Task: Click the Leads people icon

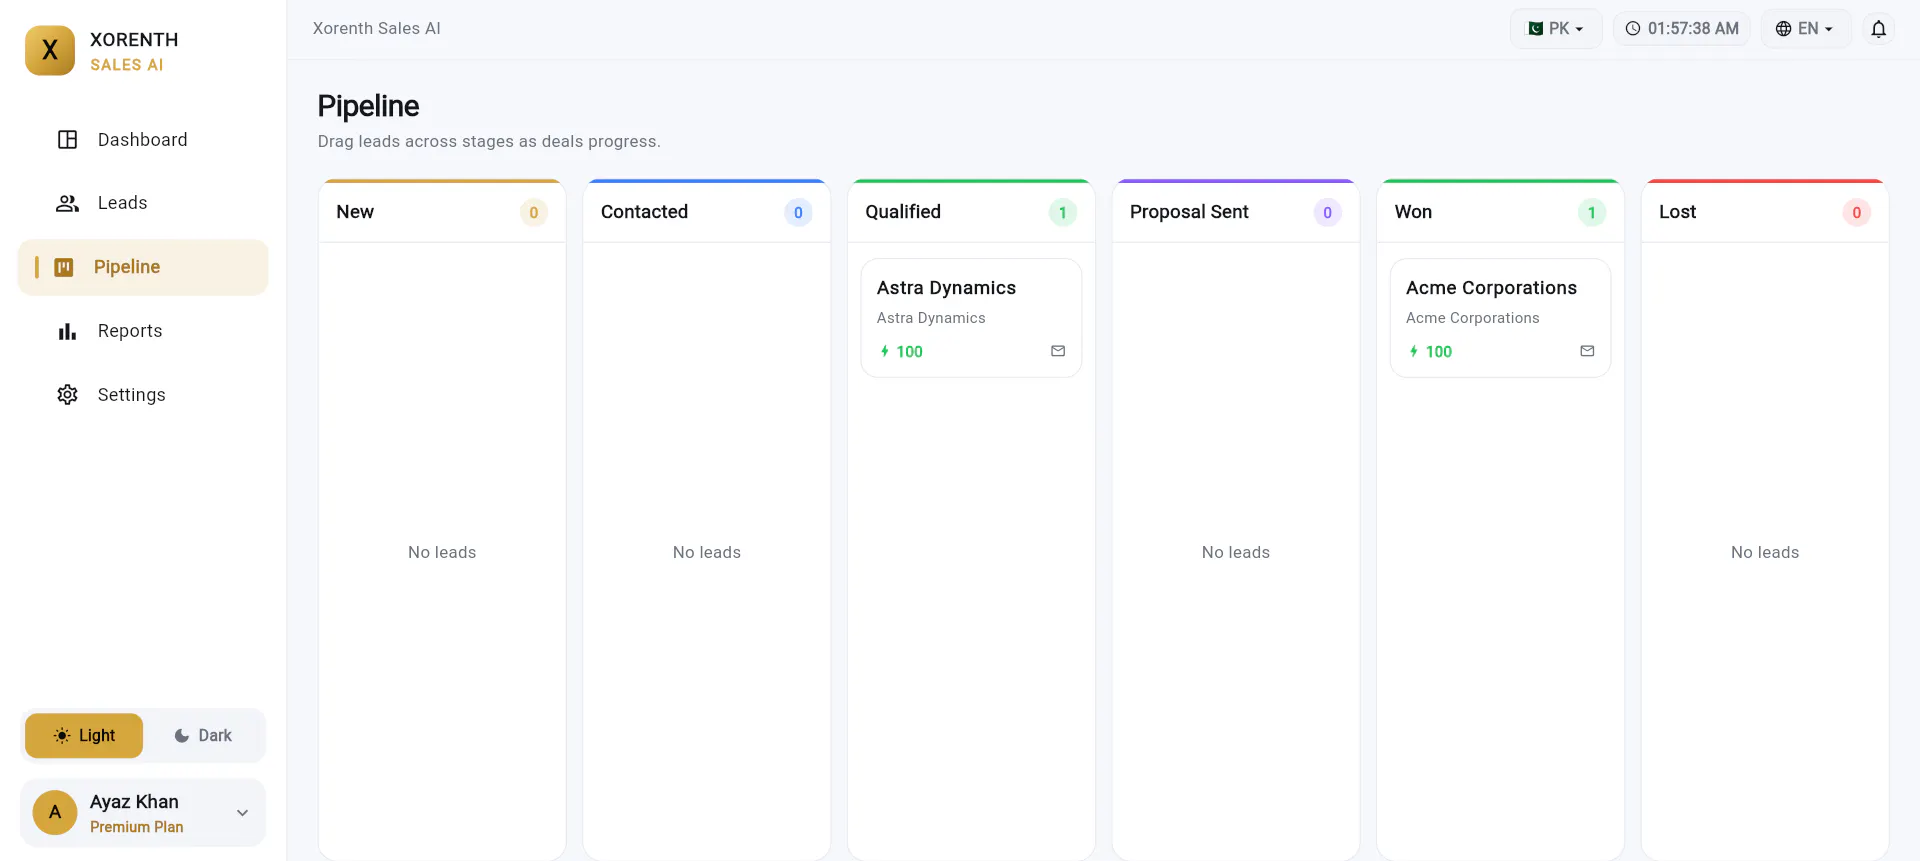Action: (67, 203)
